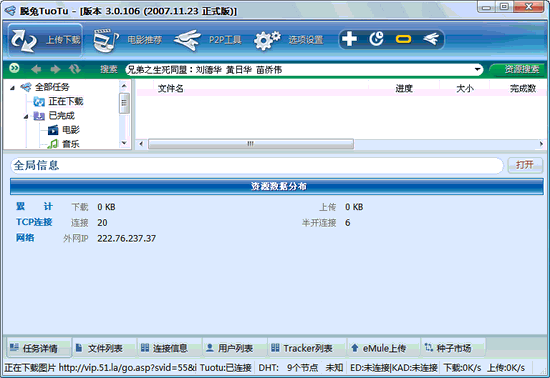
Task: Click the search text field
Action: 299,70
